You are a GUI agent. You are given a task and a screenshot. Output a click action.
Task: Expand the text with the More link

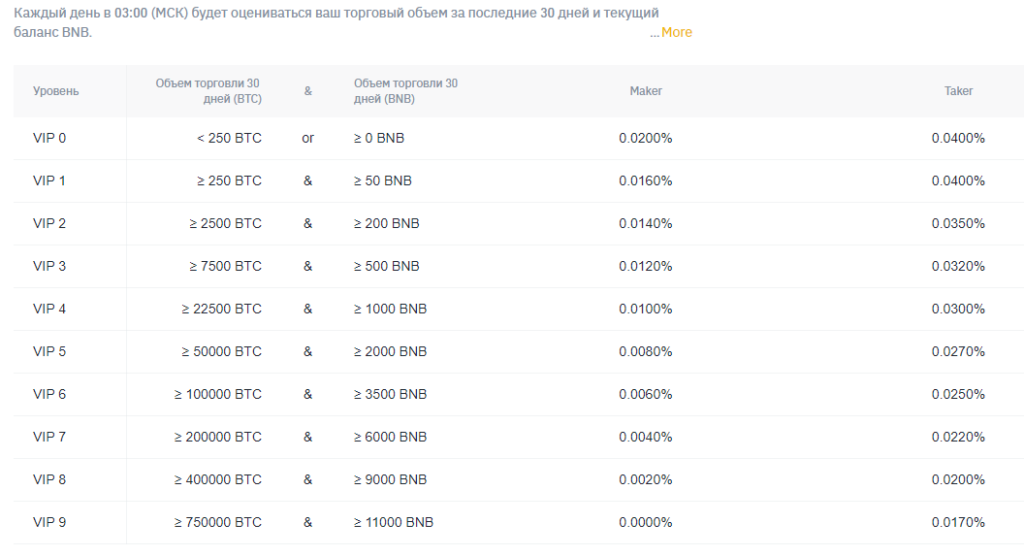(x=676, y=32)
